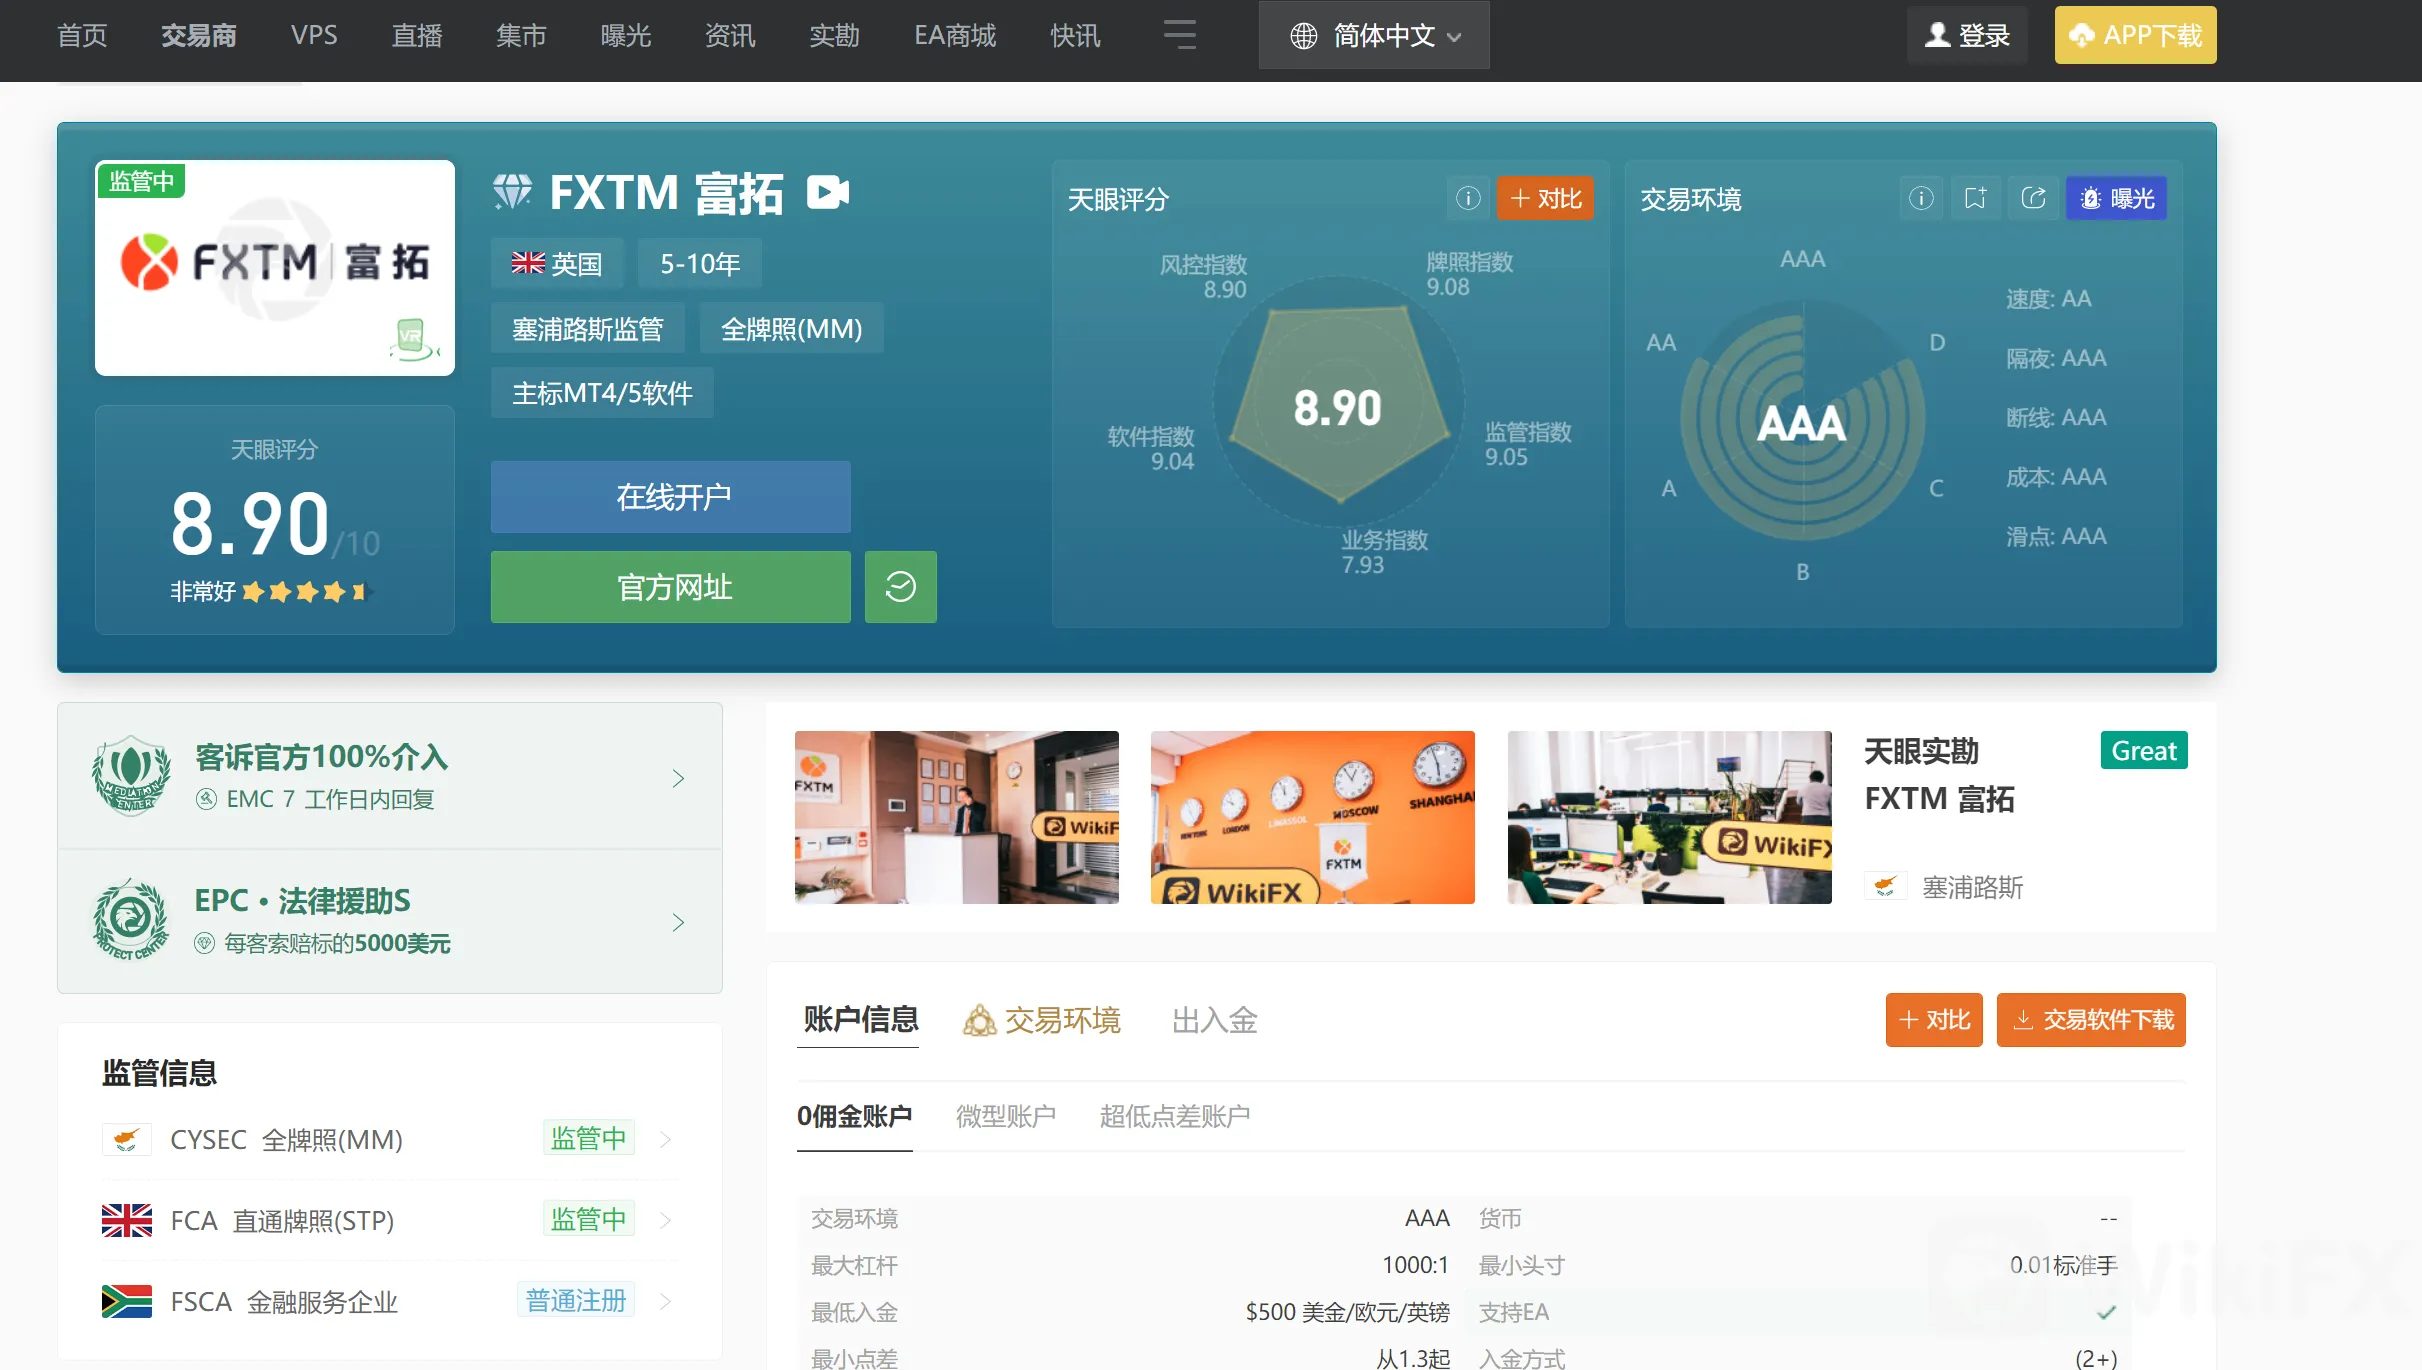This screenshot has width=2422, height=1370.
Task: Click the 8.90 radar score chart
Action: 1339,404
